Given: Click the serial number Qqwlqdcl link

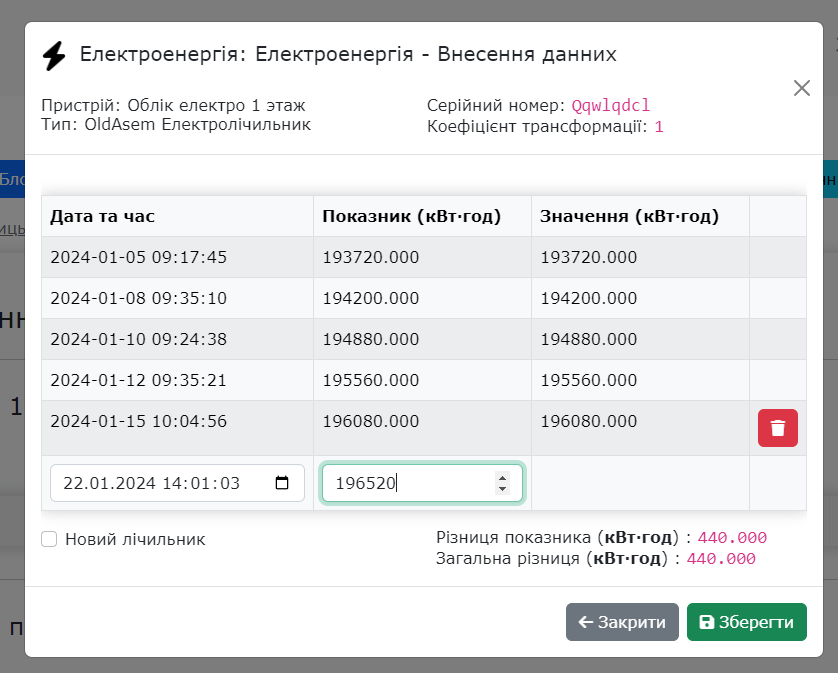Looking at the screenshot, I should pos(611,104).
